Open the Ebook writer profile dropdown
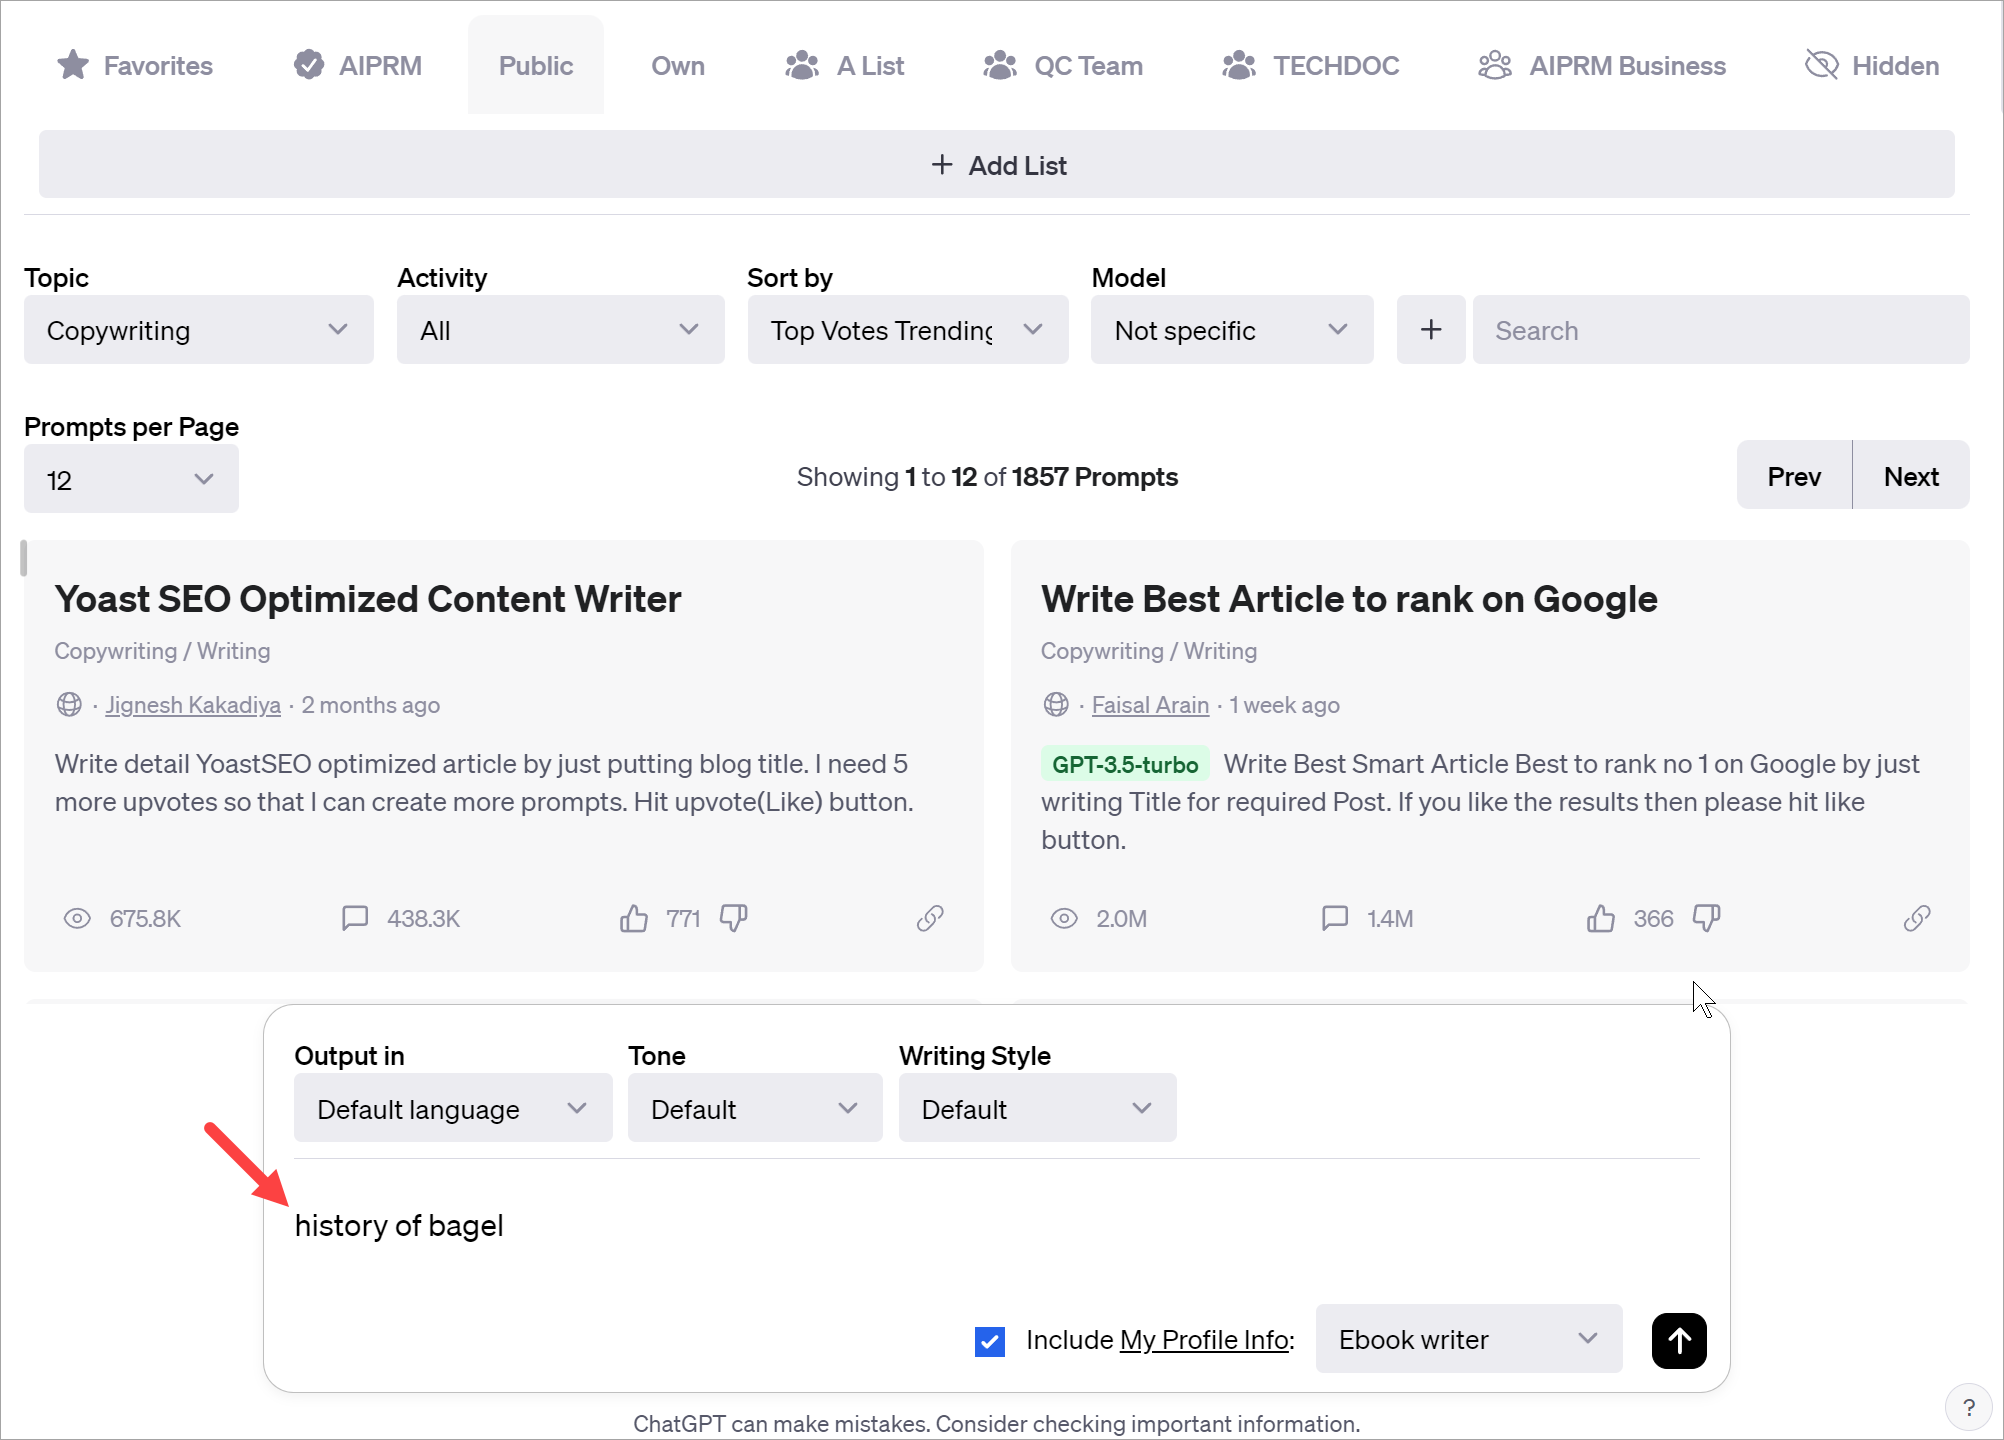The width and height of the screenshot is (2004, 1440). [1466, 1340]
